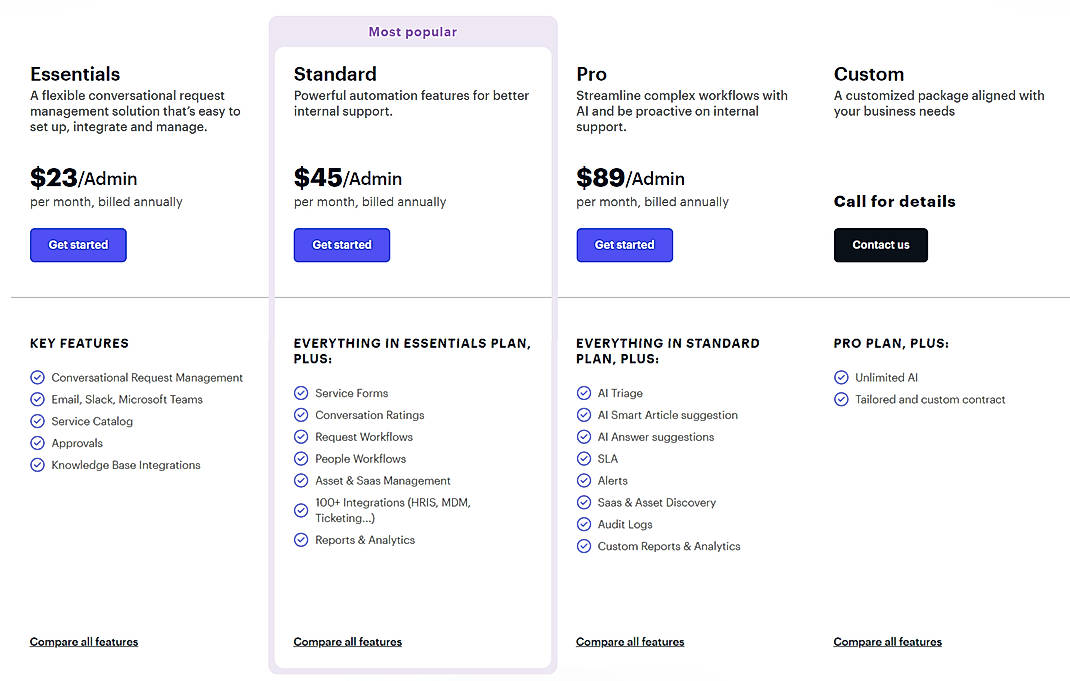The image size is (1070, 681).
Task: Click the checkmark icon beside Service Forms
Action: coord(301,393)
